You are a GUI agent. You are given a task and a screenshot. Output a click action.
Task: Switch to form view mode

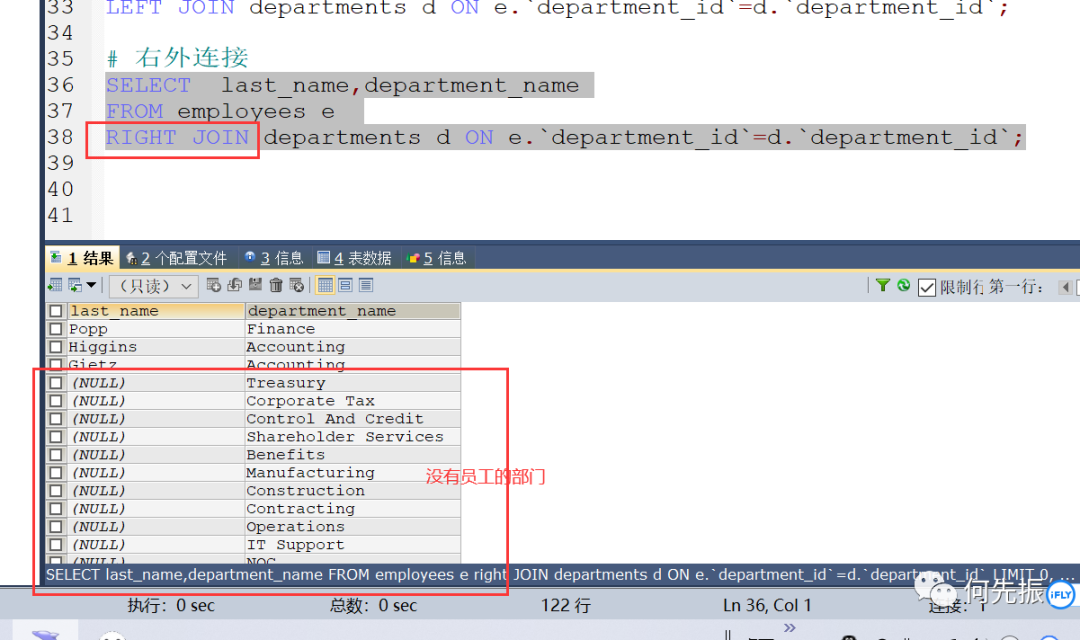tap(346, 285)
